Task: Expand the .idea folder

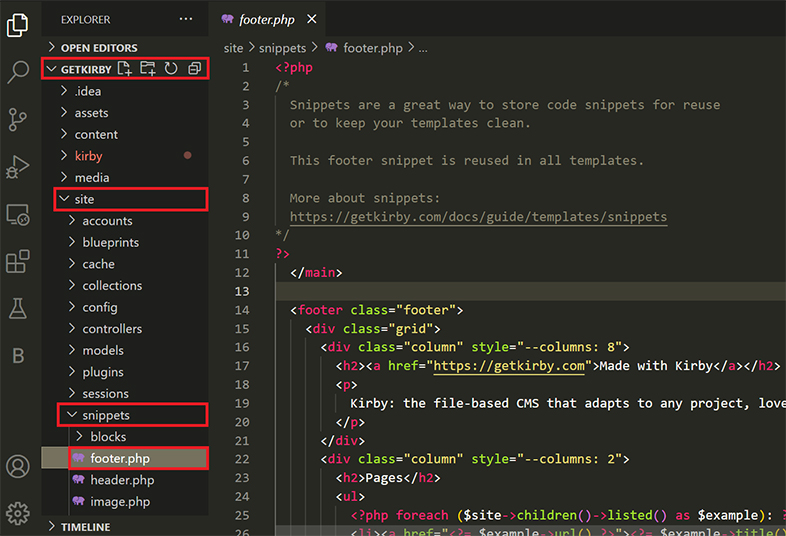Action: coord(125,91)
